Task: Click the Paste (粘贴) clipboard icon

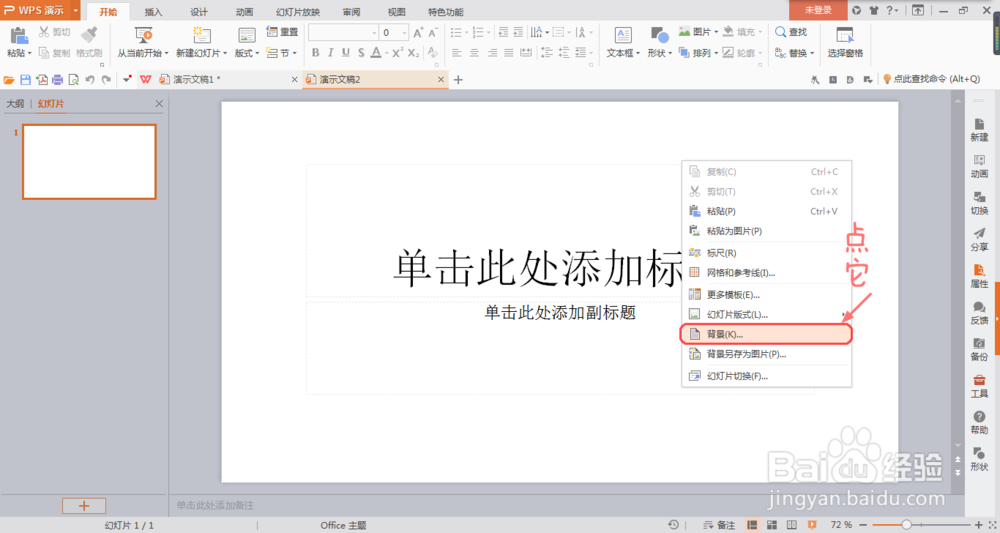Action: pyautogui.click(x=18, y=35)
